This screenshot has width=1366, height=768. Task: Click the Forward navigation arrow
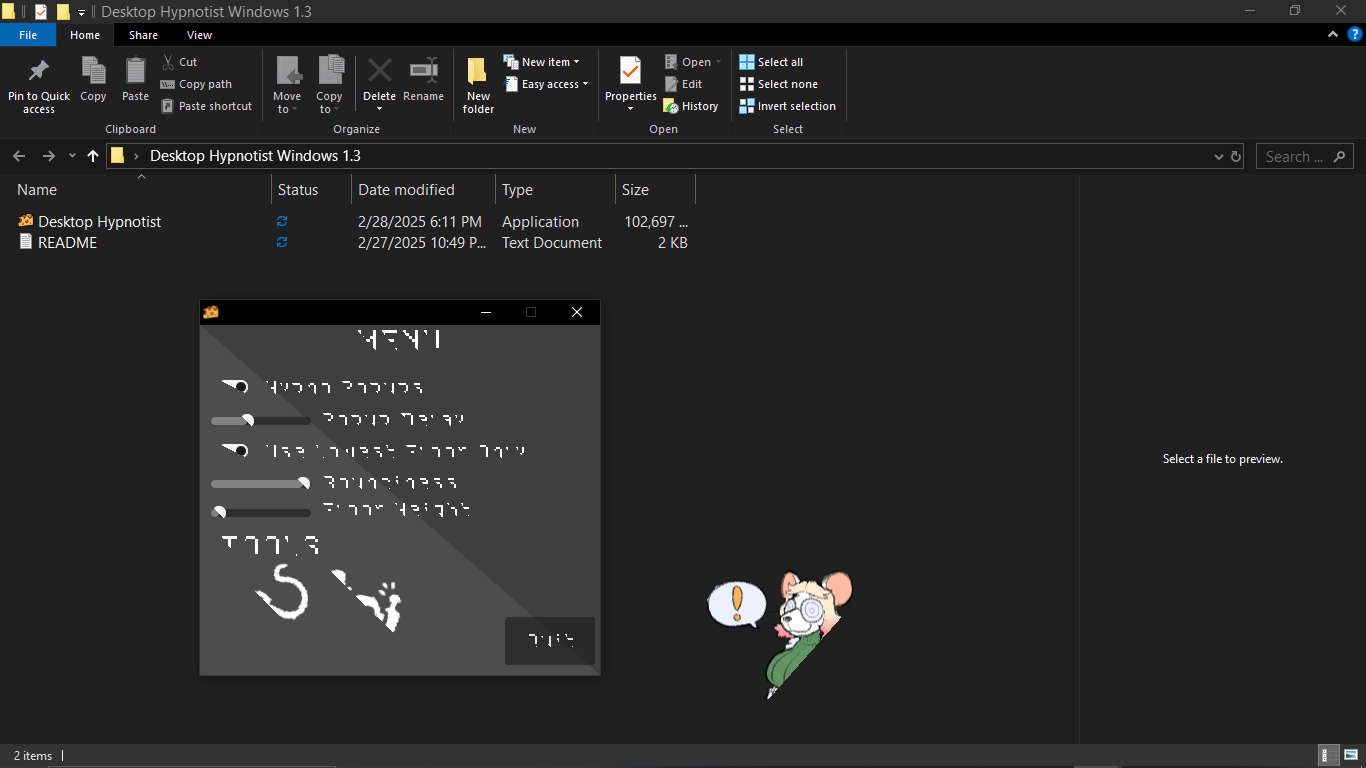[x=49, y=156]
